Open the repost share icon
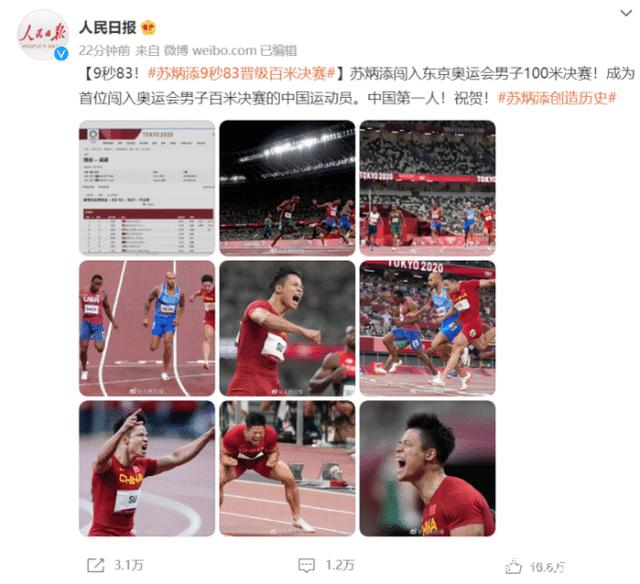This screenshot has width=640, height=584. click(96, 565)
